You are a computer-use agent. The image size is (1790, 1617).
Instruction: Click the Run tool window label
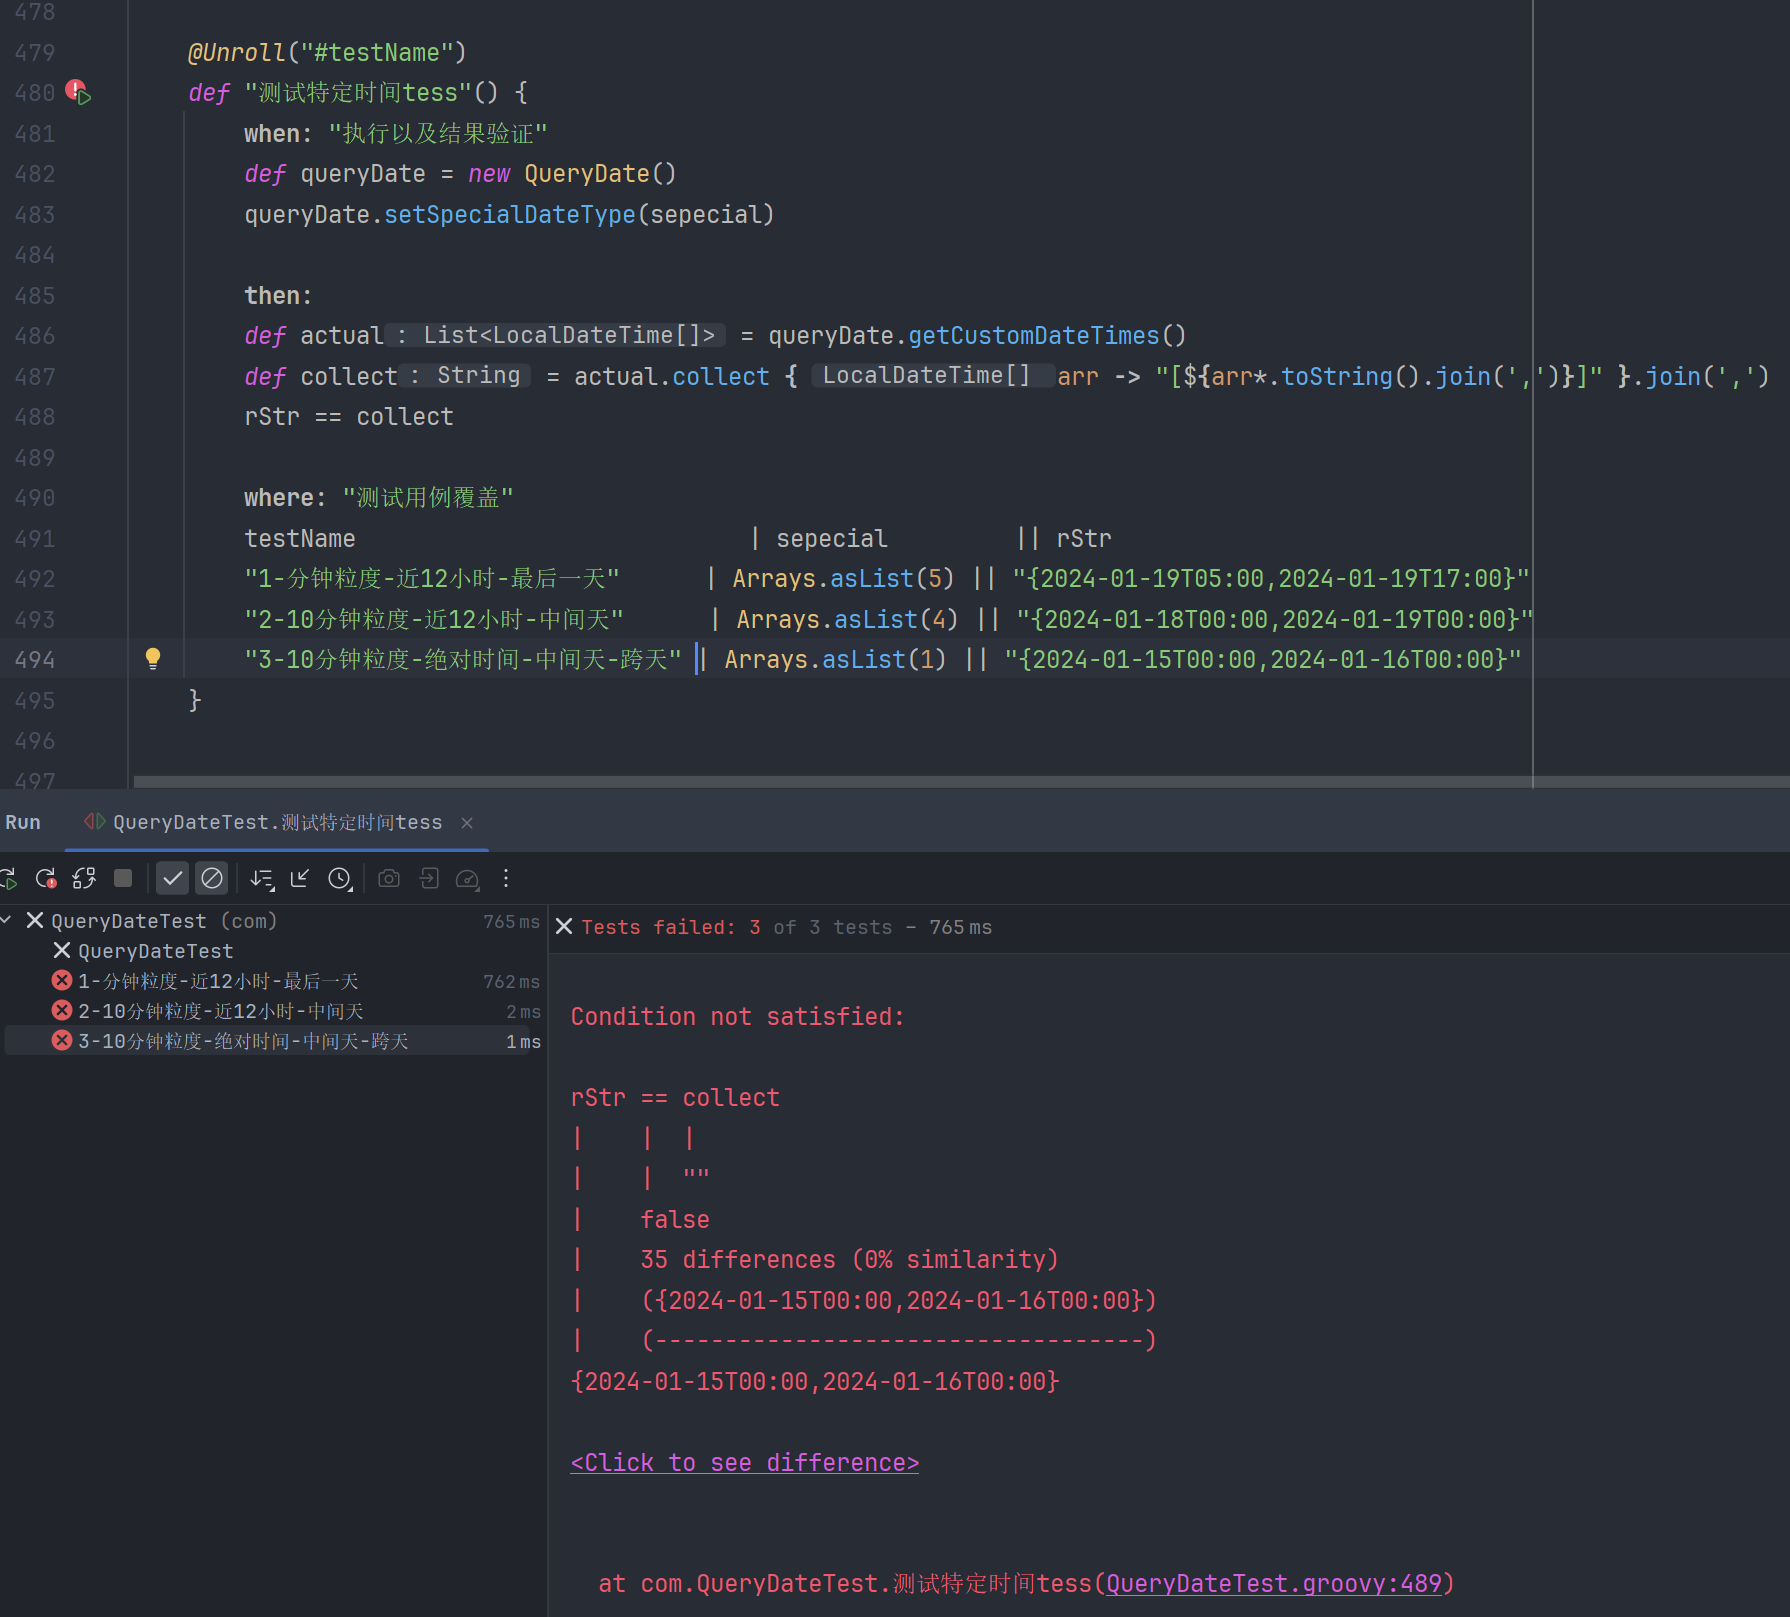click(x=23, y=822)
